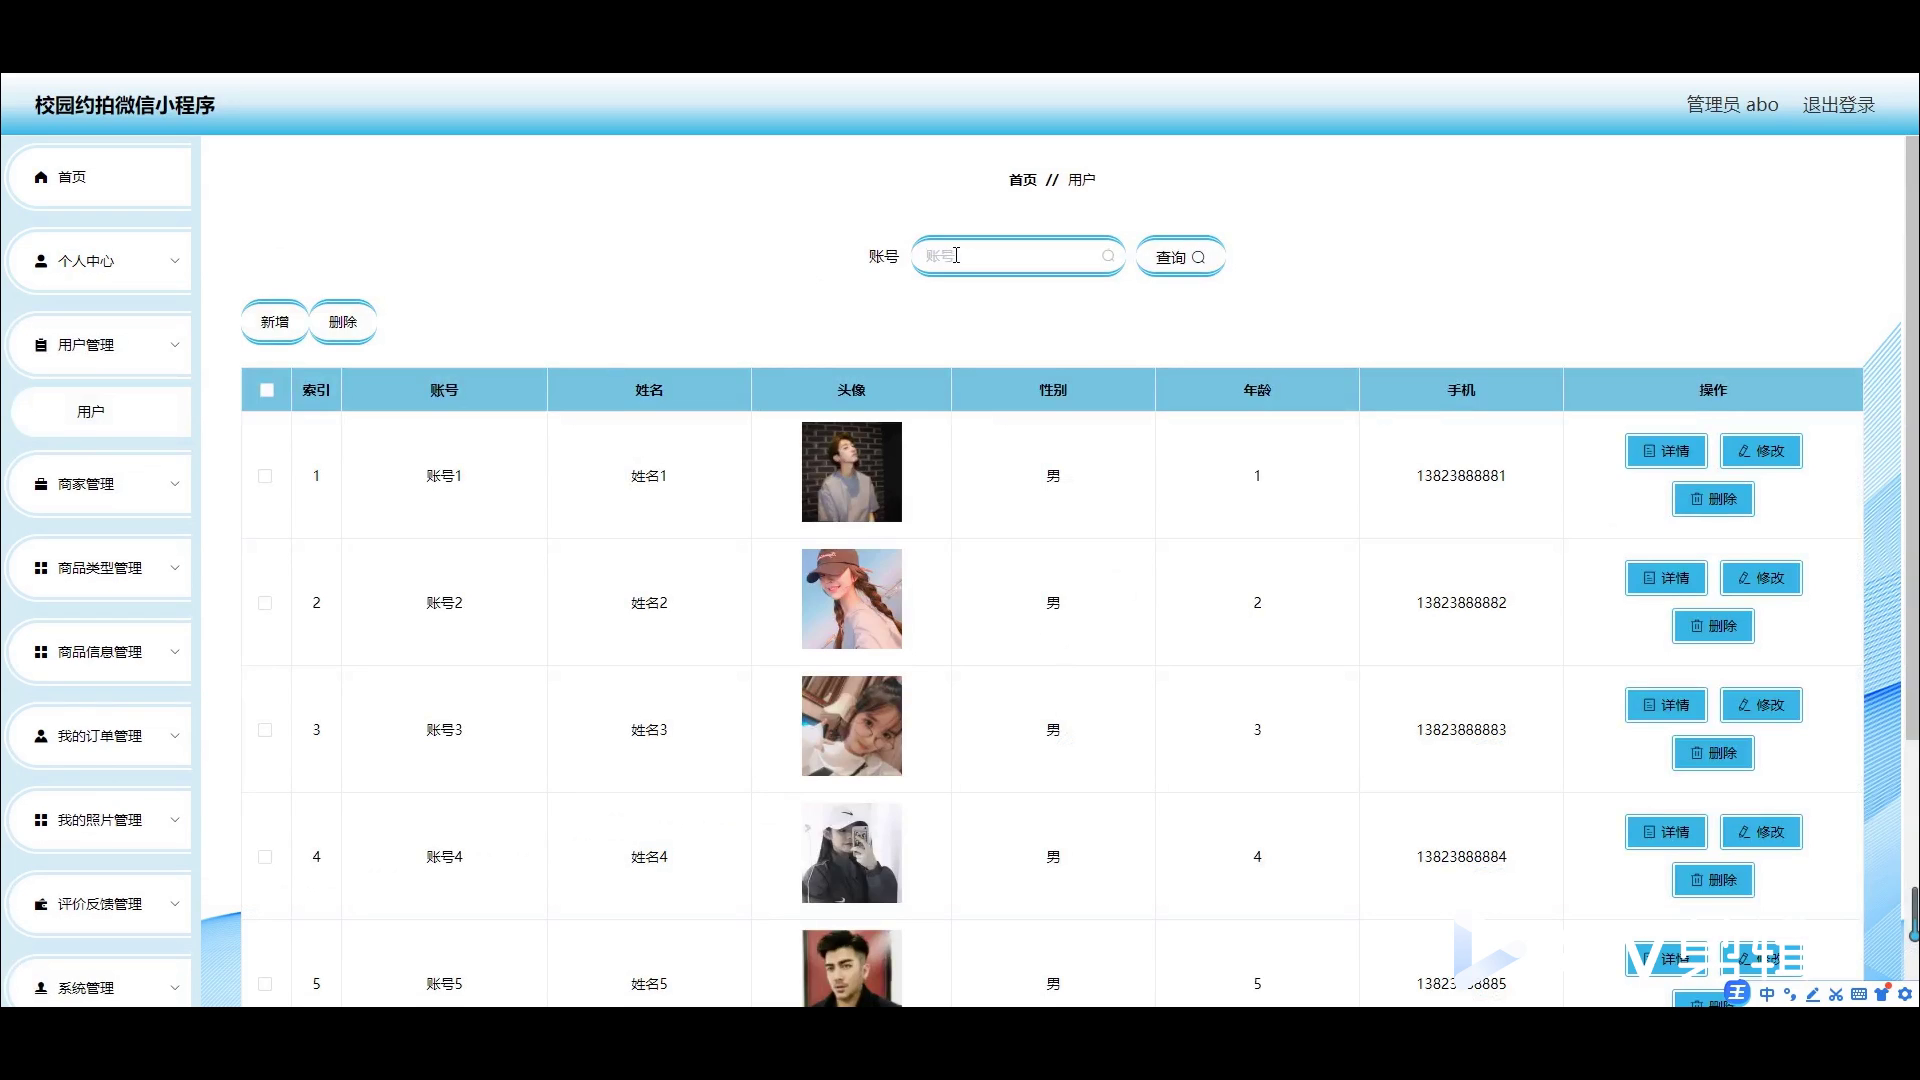Click the home icon beside 首页

pyautogui.click(x=41, y=177)
